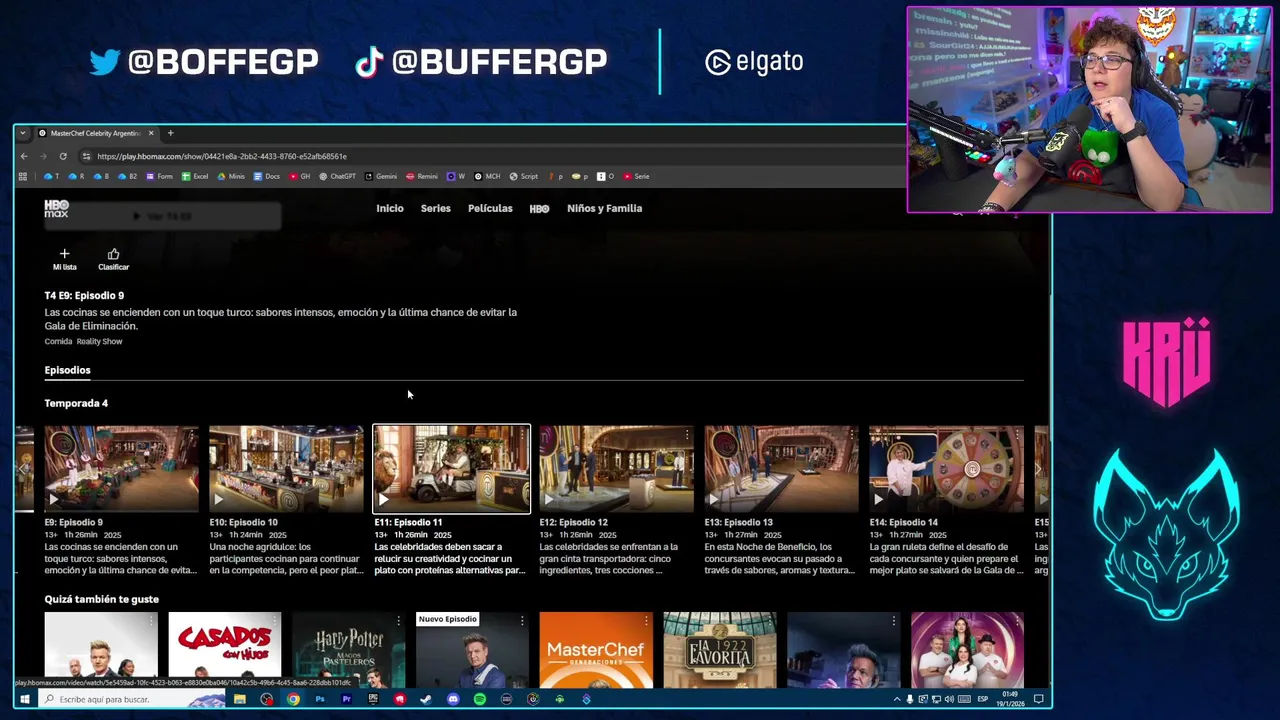Open the GH bookmark
1280x720 pixels.
tap(300, 176)
